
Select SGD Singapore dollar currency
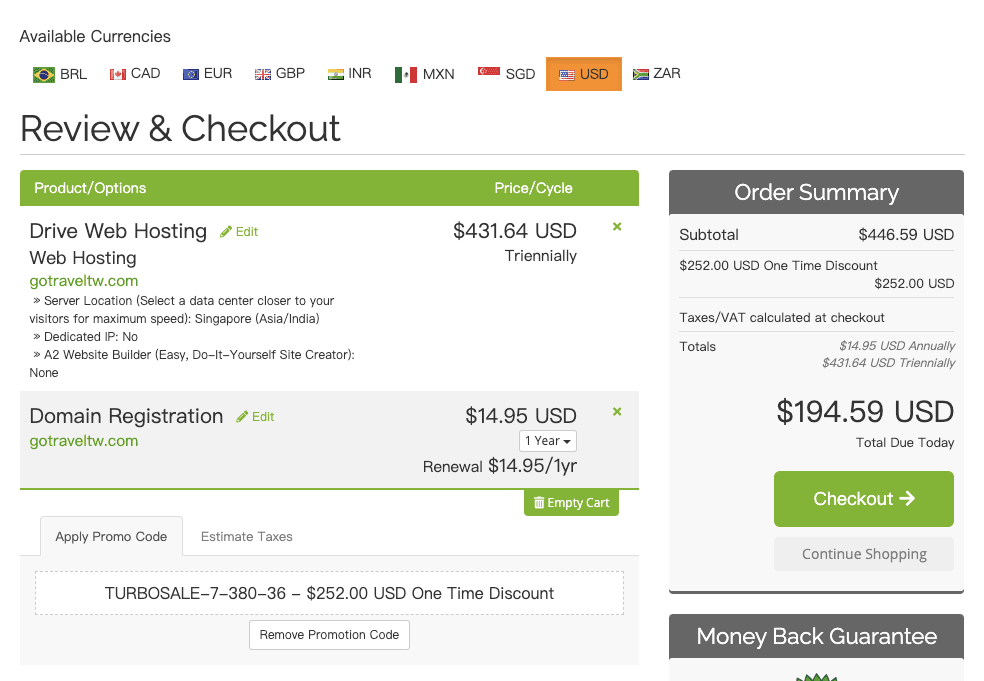tap(507, 74)
